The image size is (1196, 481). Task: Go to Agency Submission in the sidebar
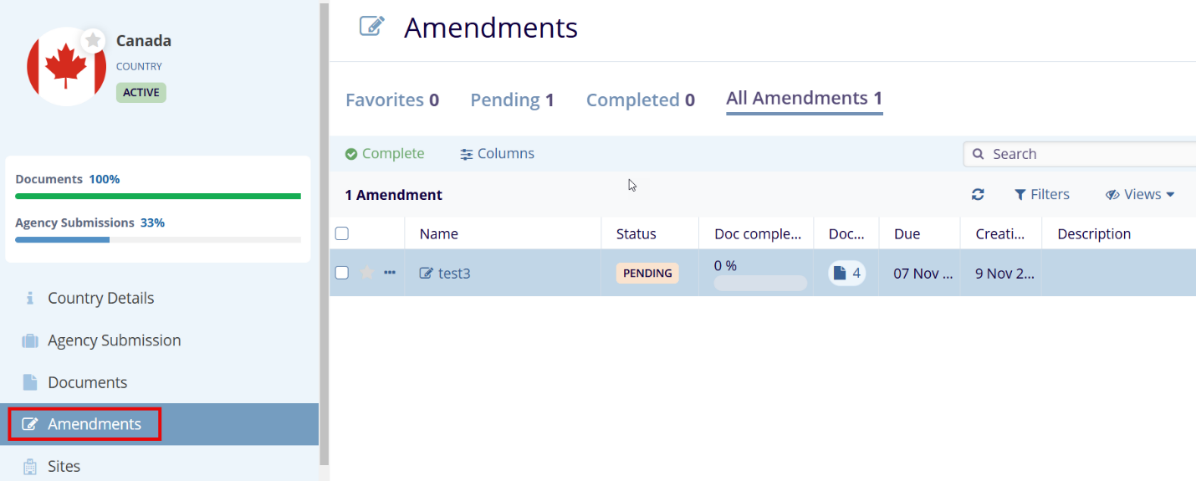114,340
